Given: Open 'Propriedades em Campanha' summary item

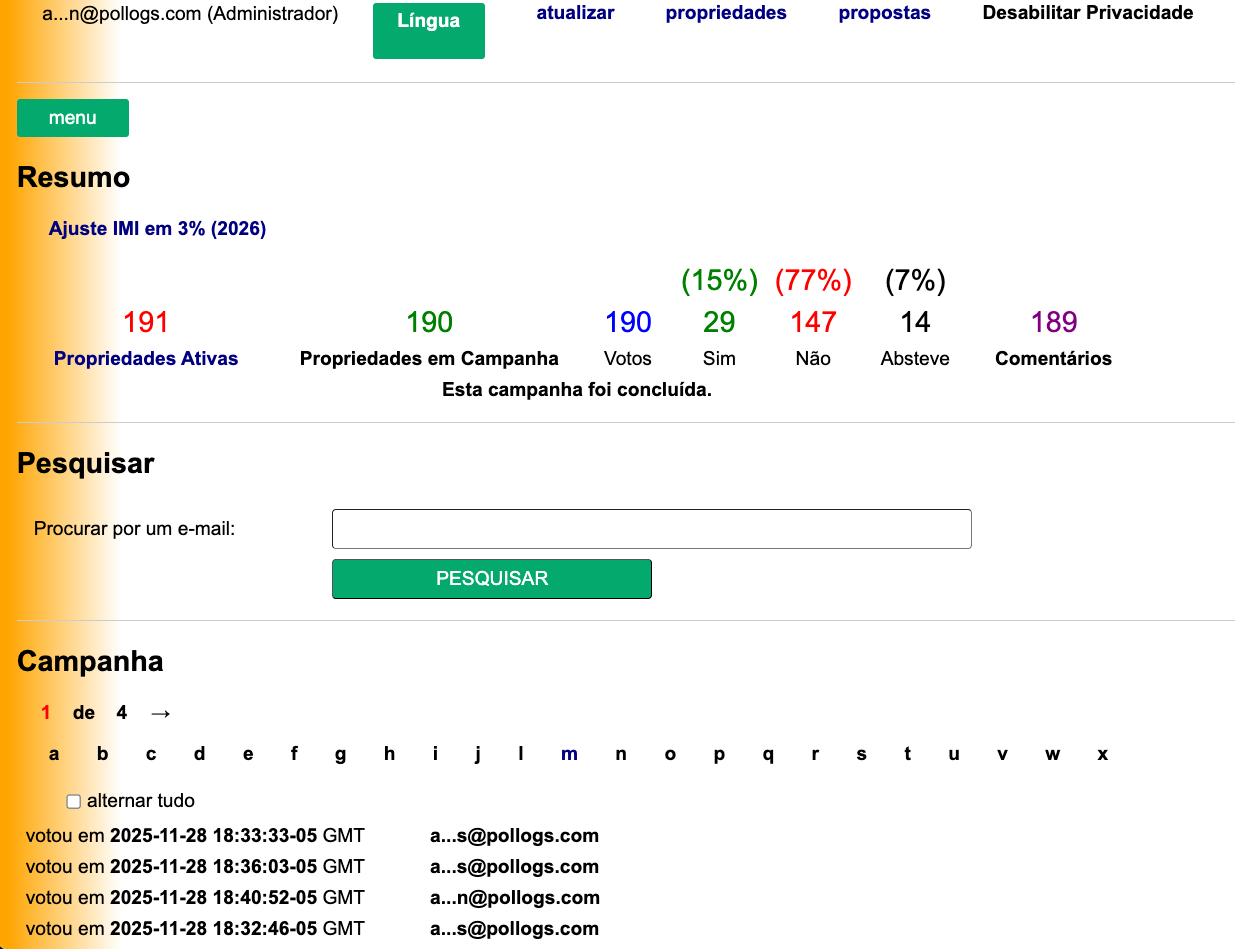Looking at the screenshot, I should point(429,359).
